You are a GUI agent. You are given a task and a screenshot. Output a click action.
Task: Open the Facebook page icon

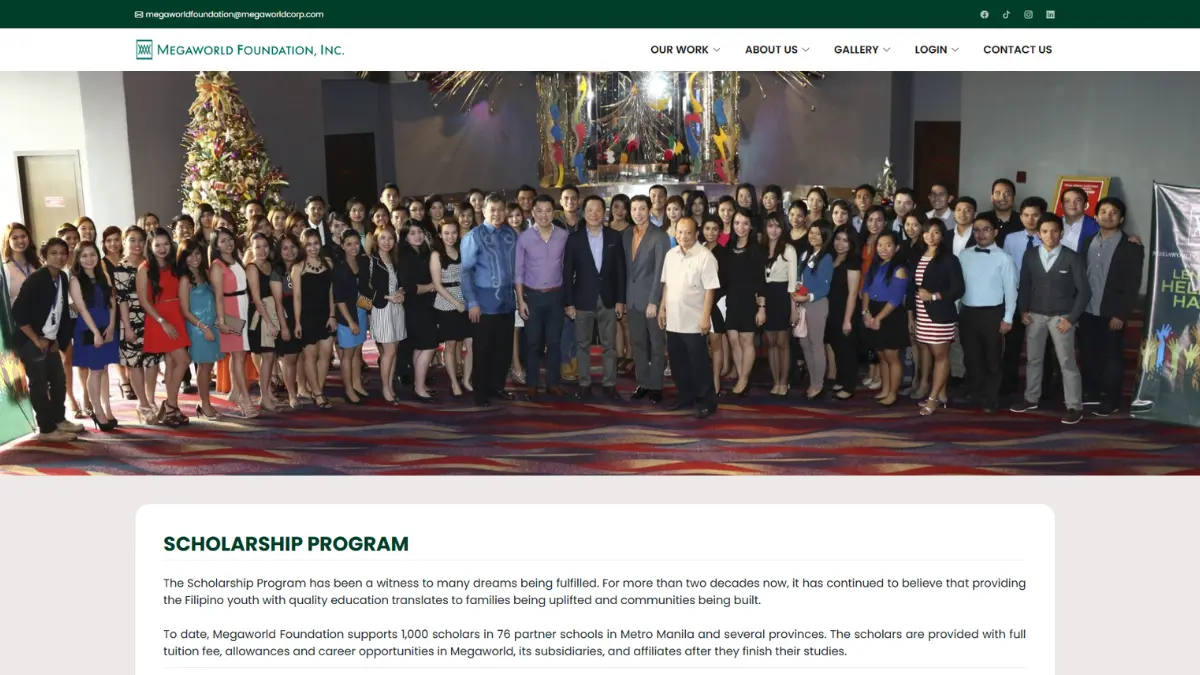[x=984, y=15]
